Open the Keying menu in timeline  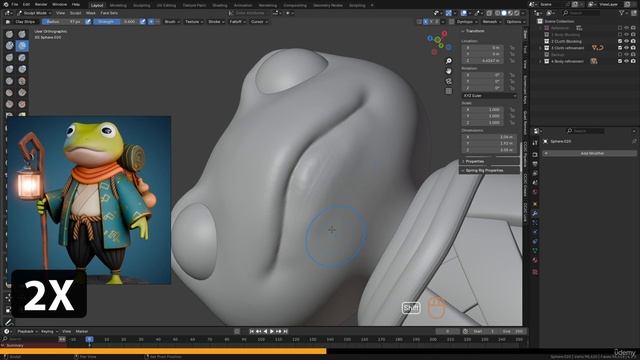tap(49, 331)
